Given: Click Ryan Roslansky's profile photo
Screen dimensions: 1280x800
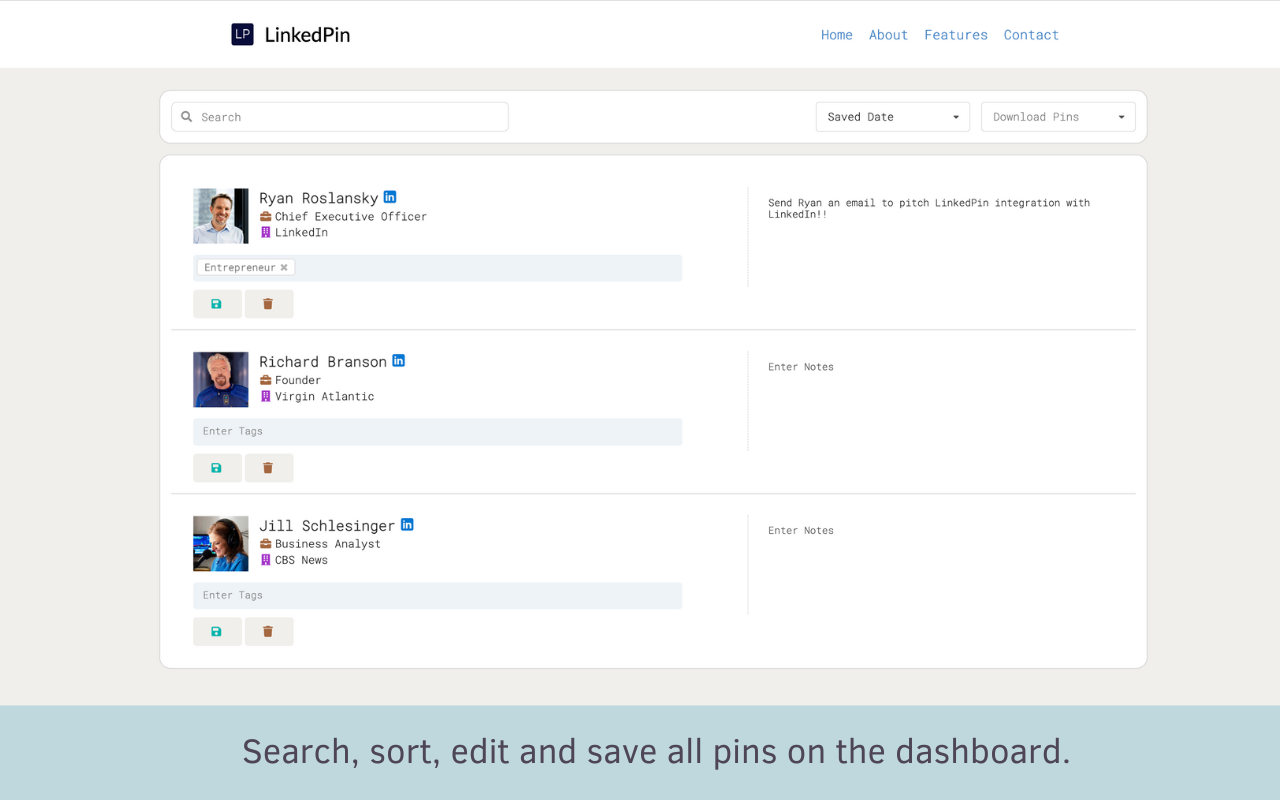Looking at the screenshot, I should (x=221, y=216).
